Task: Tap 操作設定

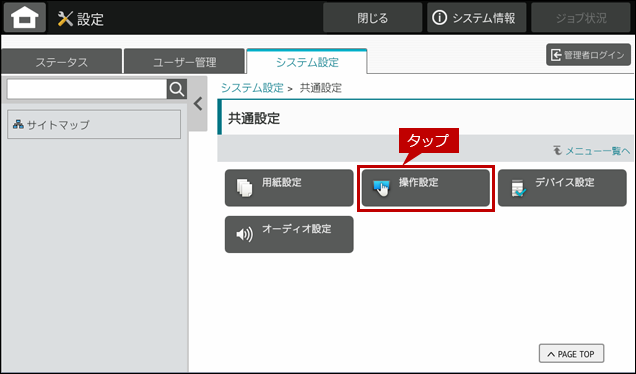Action: click(x=425, y=188)
